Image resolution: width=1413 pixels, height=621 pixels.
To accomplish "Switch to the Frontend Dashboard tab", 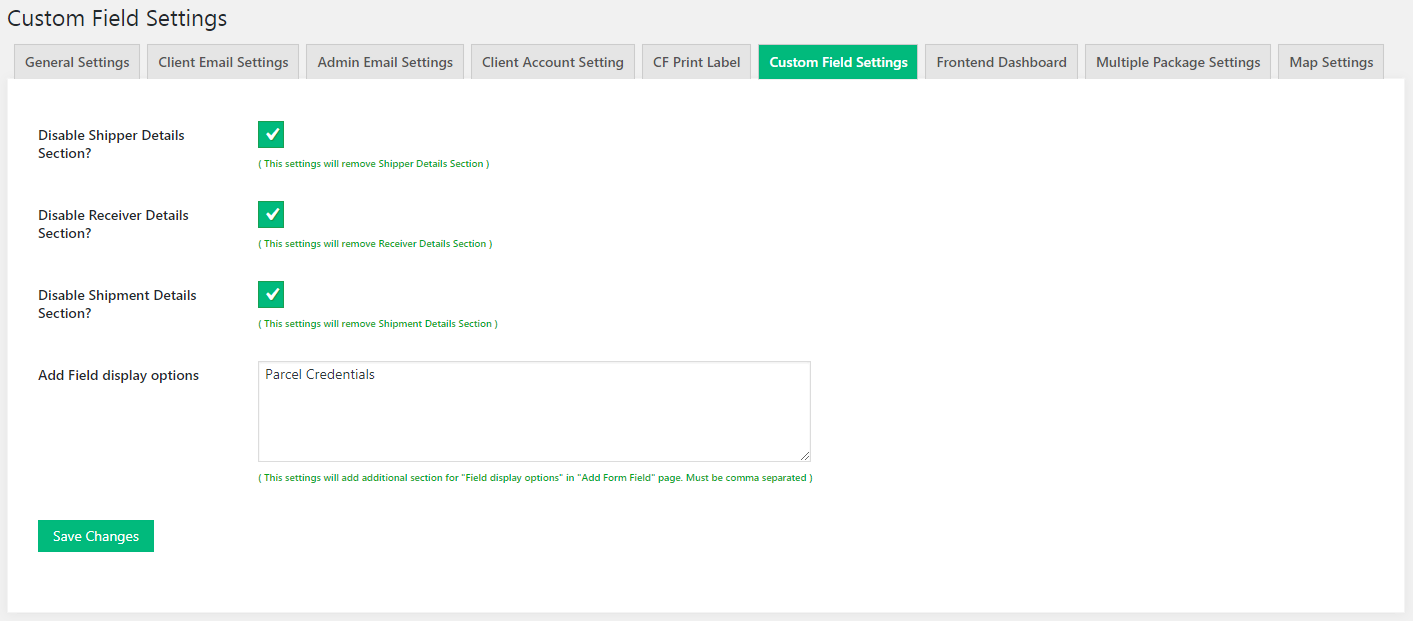I will (1001, 62).
